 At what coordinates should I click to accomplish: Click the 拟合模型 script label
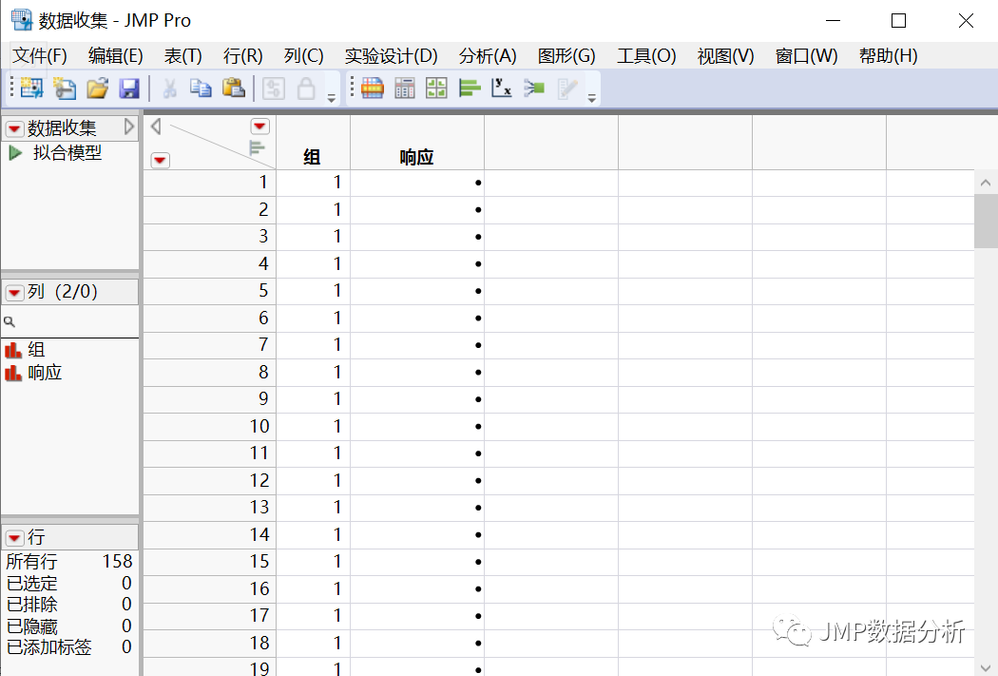(x=67, y=153)
